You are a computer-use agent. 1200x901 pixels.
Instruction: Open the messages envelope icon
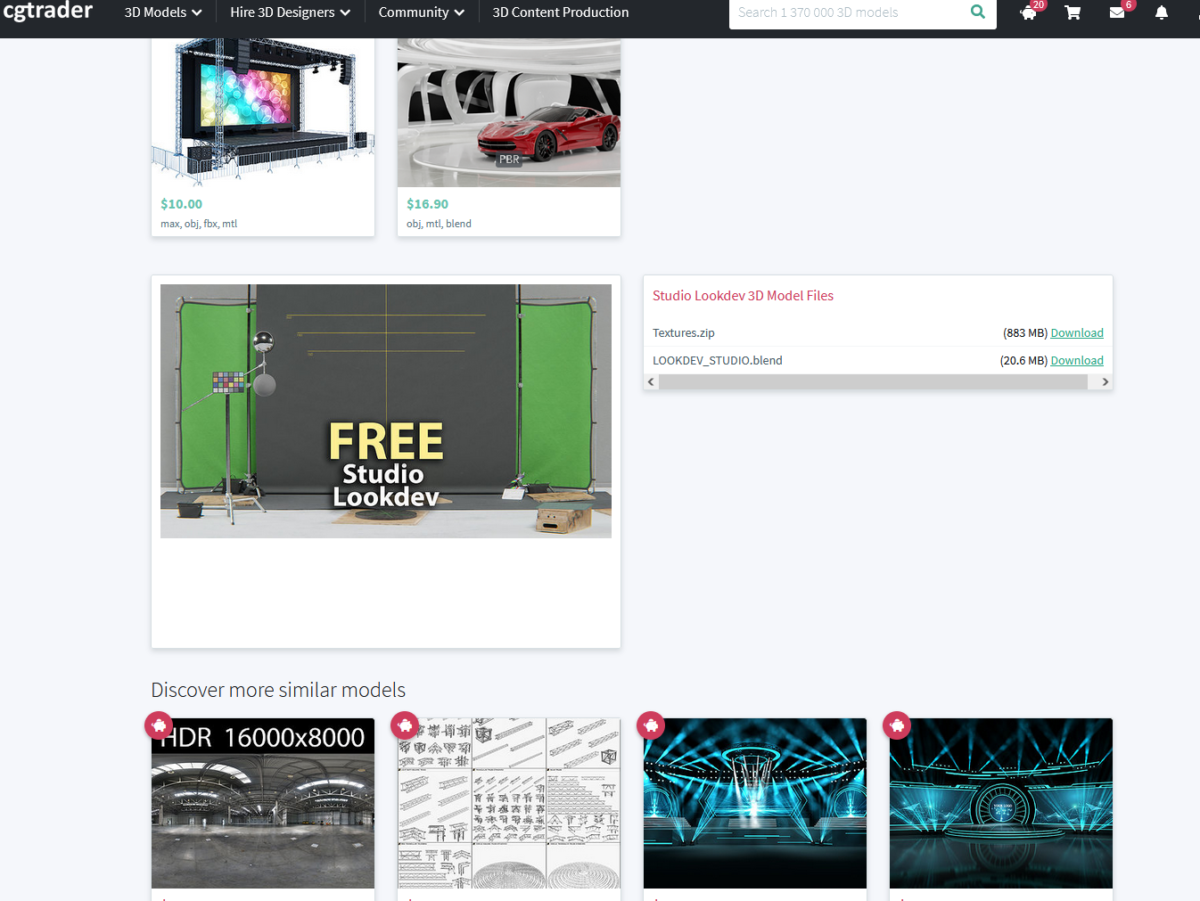tap(1117, 13)
